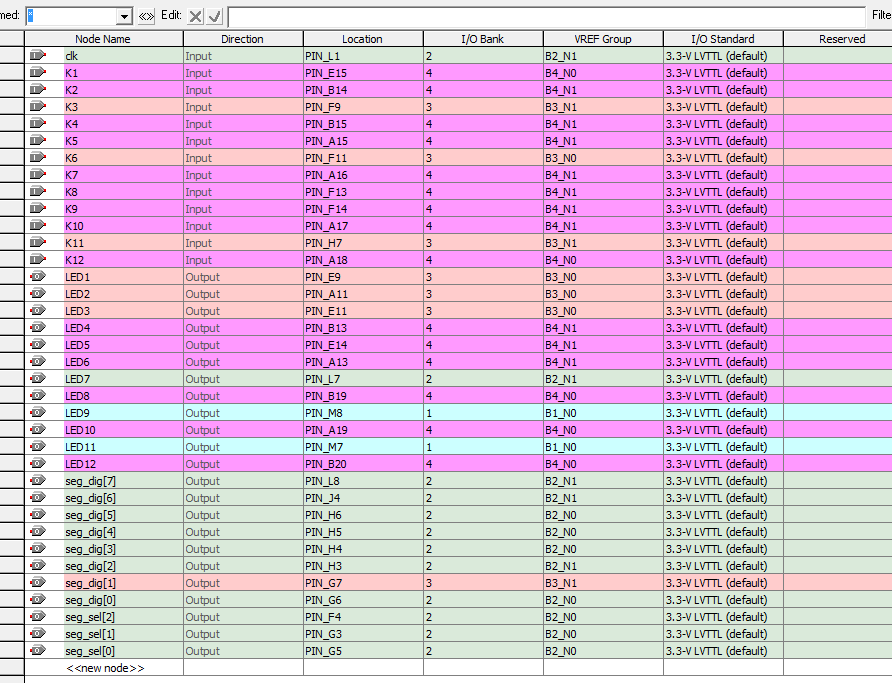
Task: Select the PIN_A16 location cell
Action: tap(363, 175)
